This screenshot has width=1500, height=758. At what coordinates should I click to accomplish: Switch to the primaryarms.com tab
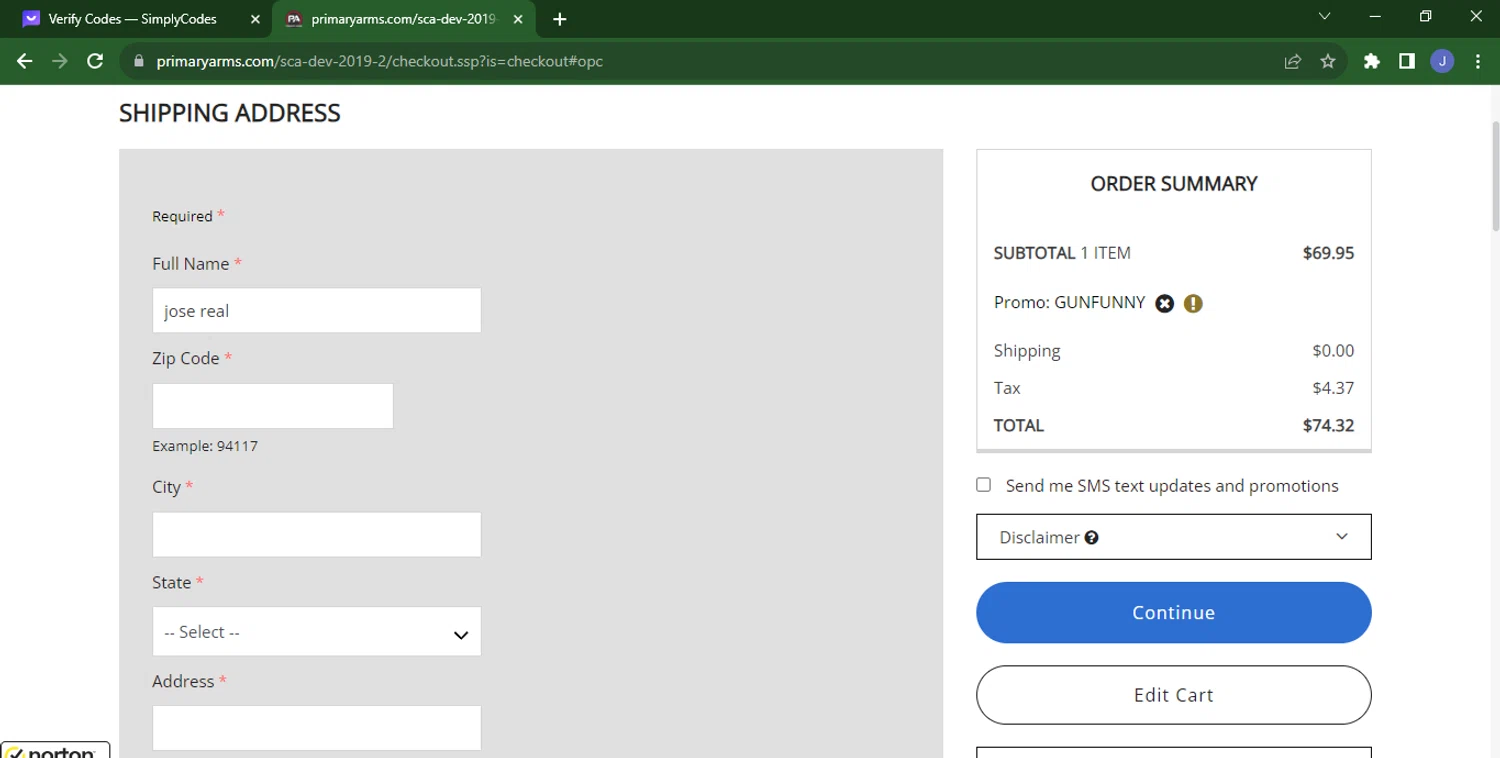tap(404, 19)
